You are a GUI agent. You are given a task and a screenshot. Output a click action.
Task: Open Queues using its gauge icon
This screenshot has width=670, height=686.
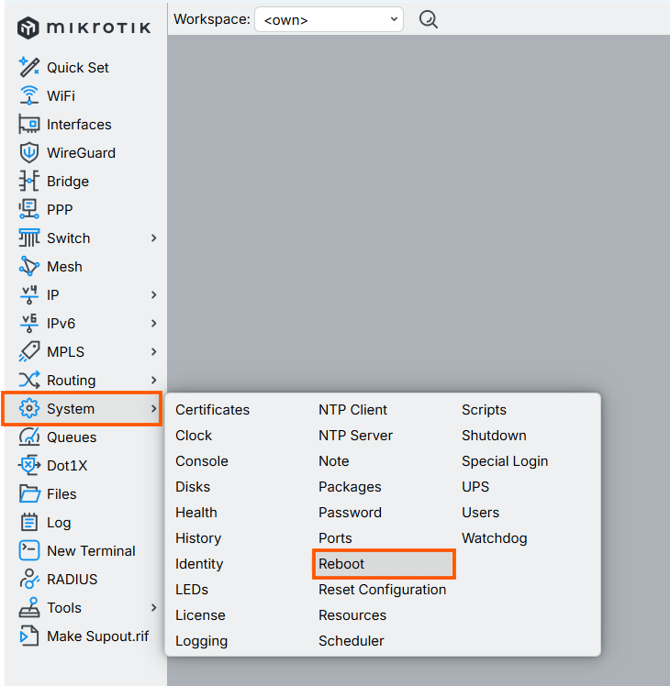[x=29, y=437]
